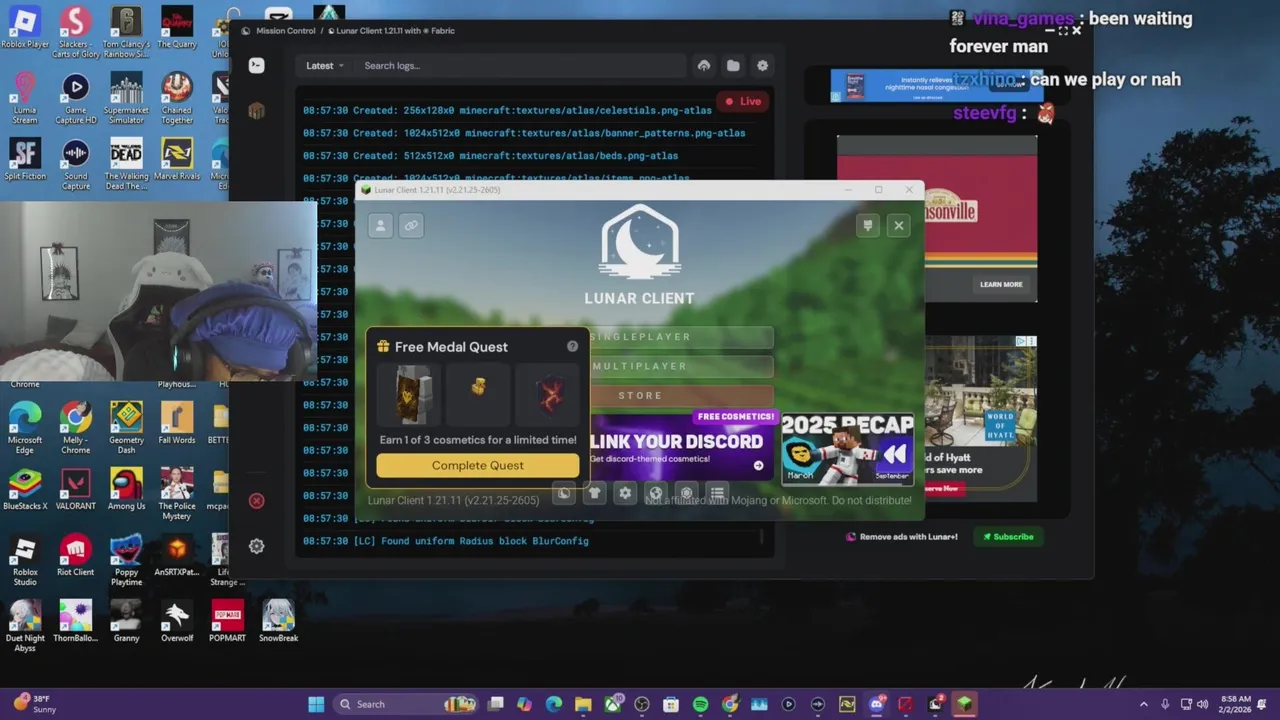Select the duck cosmetic reward thumbnail
The width and height of the screenshot is (1280, 720).
(478, 394)
